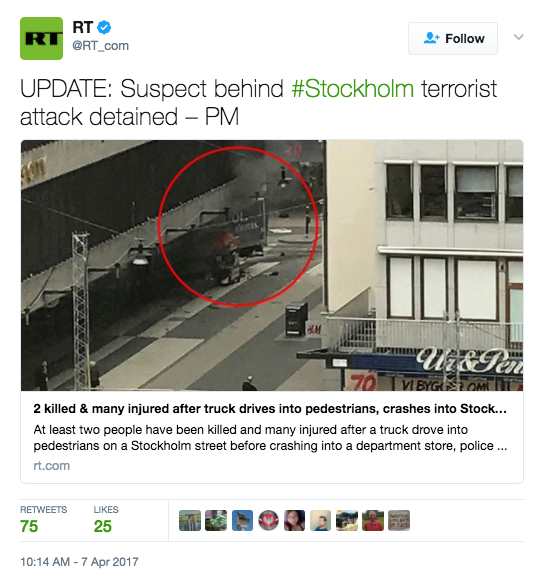555x576 pixels.
Task: Open the Stockholm truck photo in the link card
Action: pos(272,265)
